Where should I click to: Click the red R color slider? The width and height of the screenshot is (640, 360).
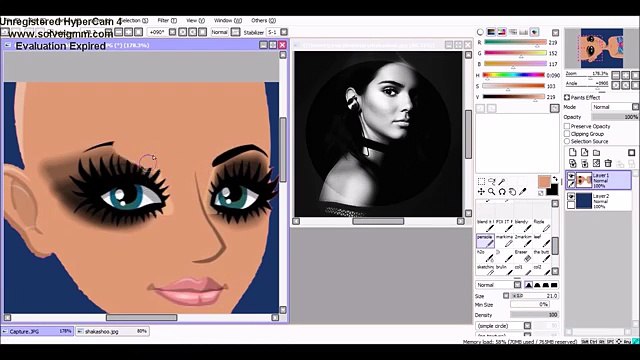515,42
